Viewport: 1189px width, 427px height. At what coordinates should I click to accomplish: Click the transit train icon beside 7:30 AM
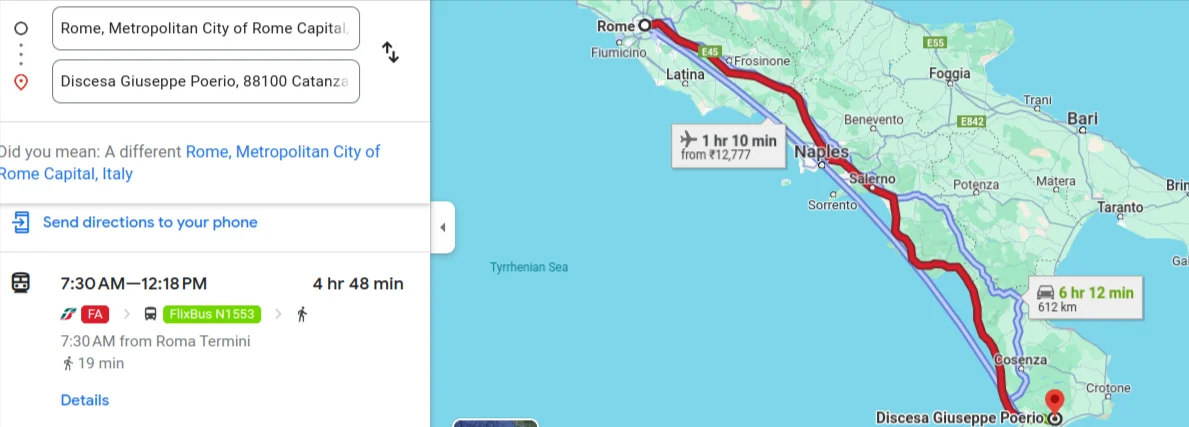point(21,283)
